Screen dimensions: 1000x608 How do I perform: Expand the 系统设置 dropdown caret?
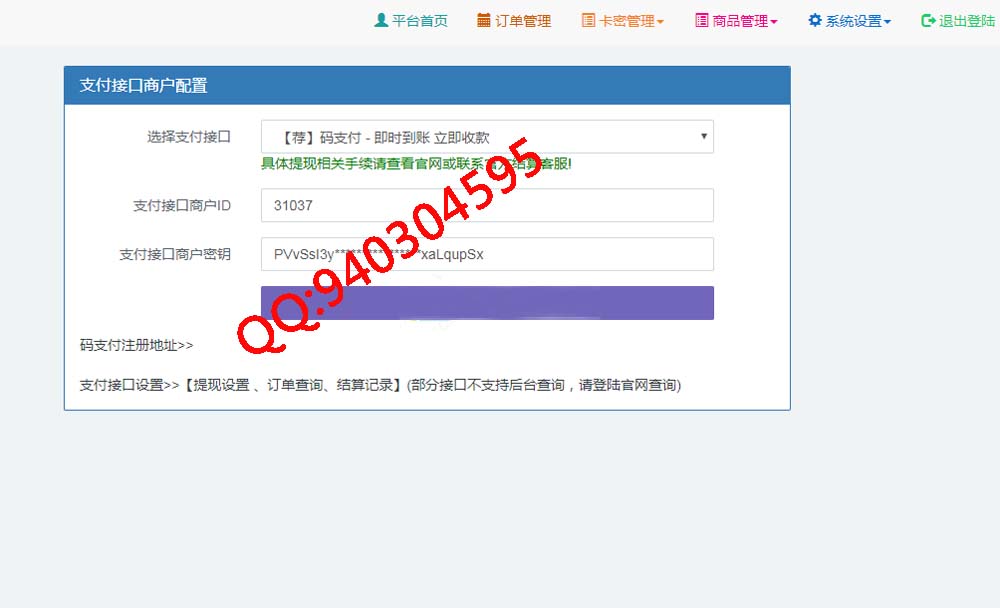[x=887, y=22]
